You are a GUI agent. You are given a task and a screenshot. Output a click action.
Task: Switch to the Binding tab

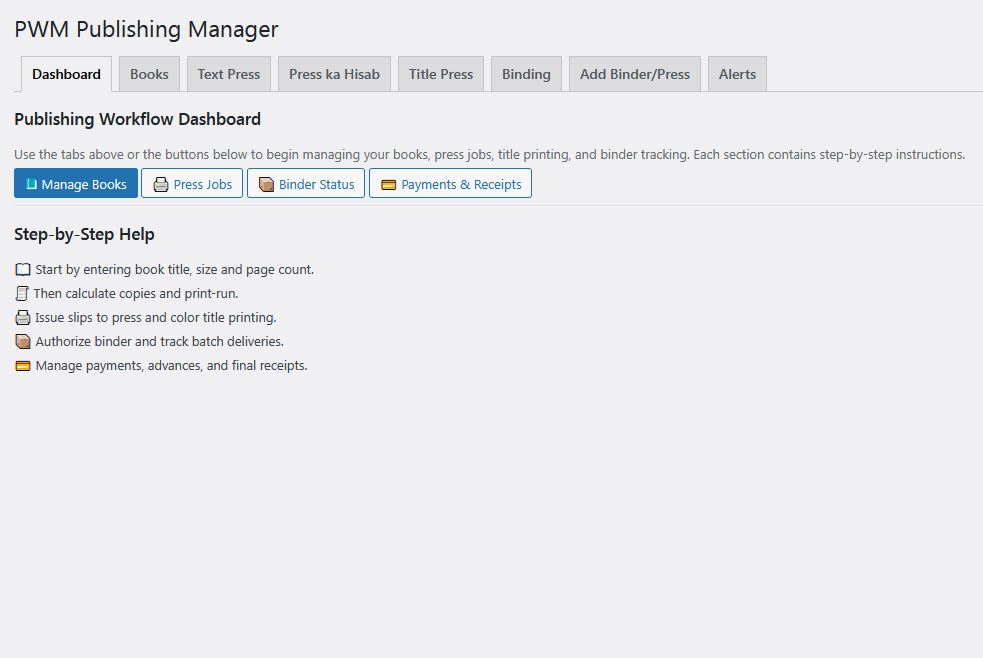tap(526, 73)
